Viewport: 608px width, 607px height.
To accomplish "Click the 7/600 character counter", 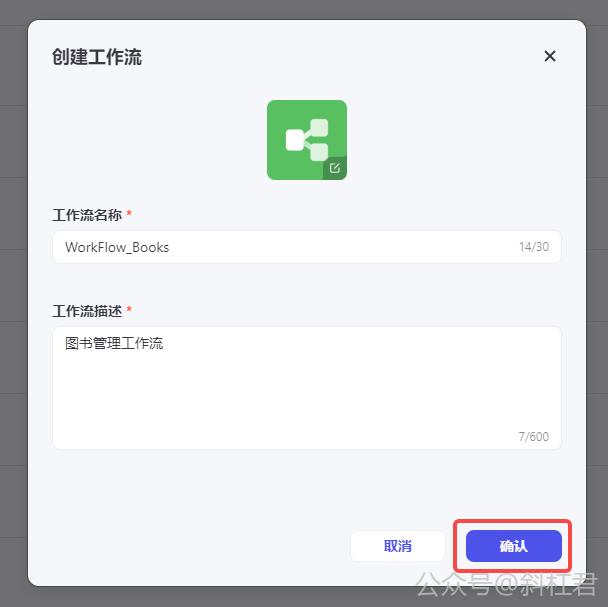I will [534, 437].
